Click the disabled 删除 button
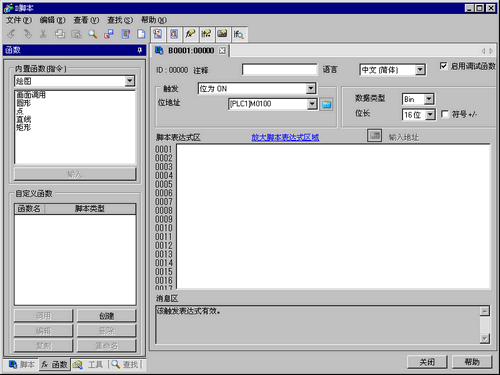 [107, 331]
